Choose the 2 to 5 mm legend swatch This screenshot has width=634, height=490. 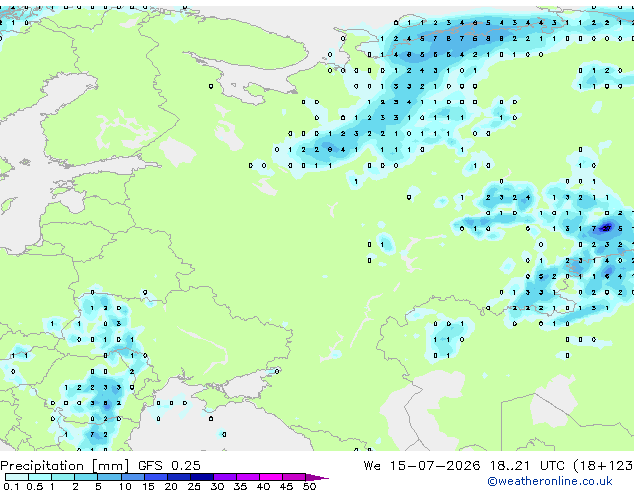click(86, 477)
